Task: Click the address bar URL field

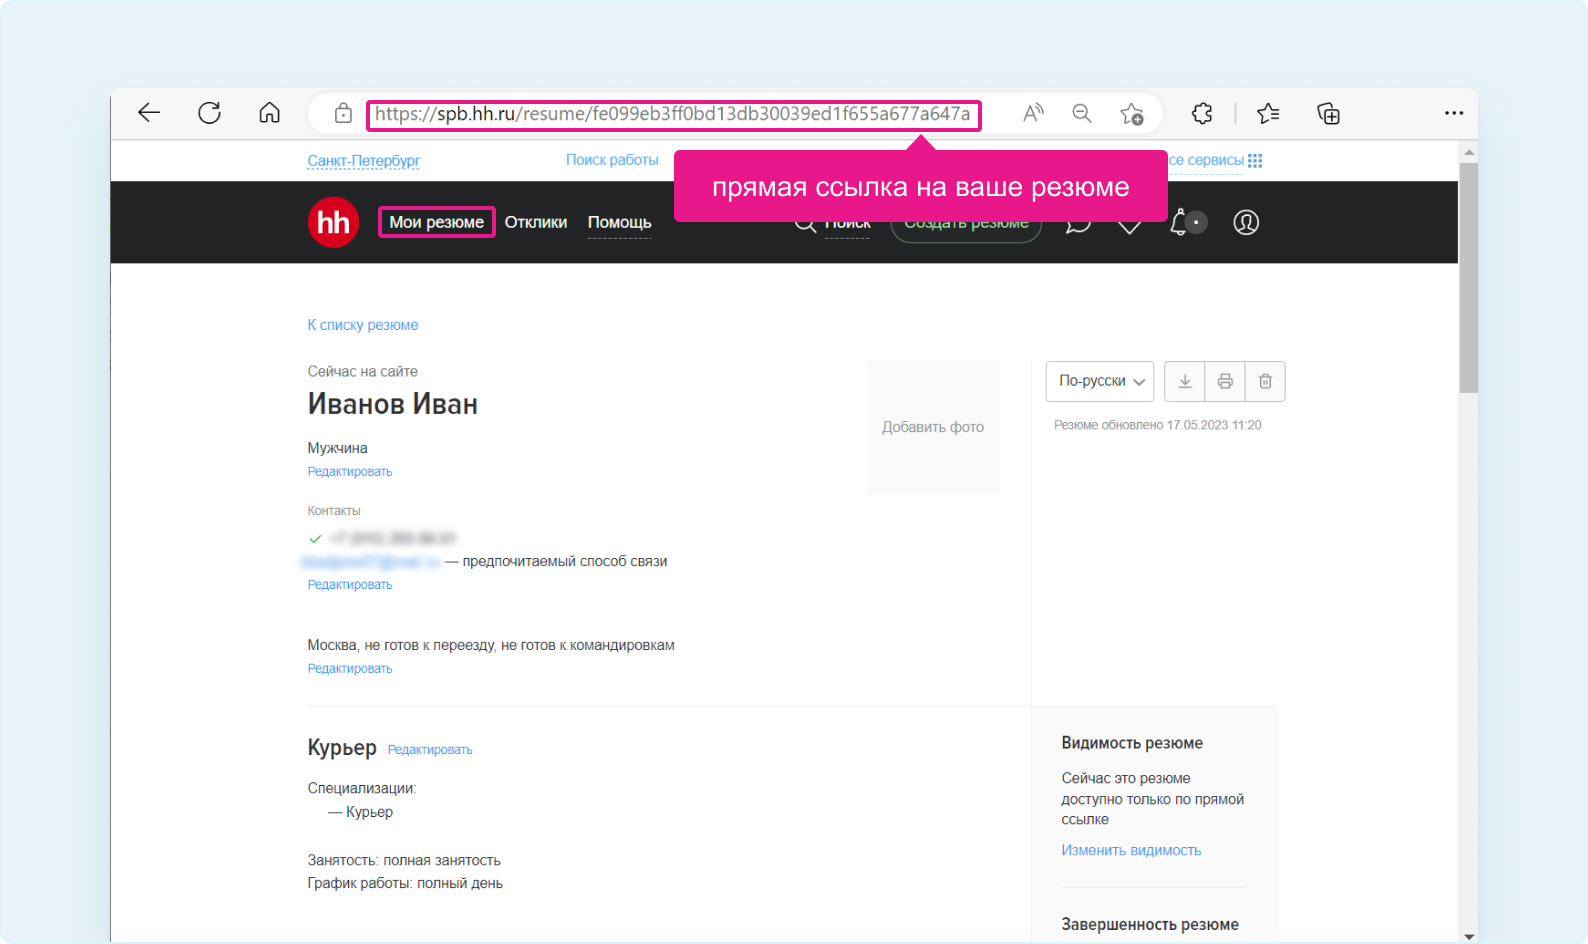Action: [x=672, y=114]
